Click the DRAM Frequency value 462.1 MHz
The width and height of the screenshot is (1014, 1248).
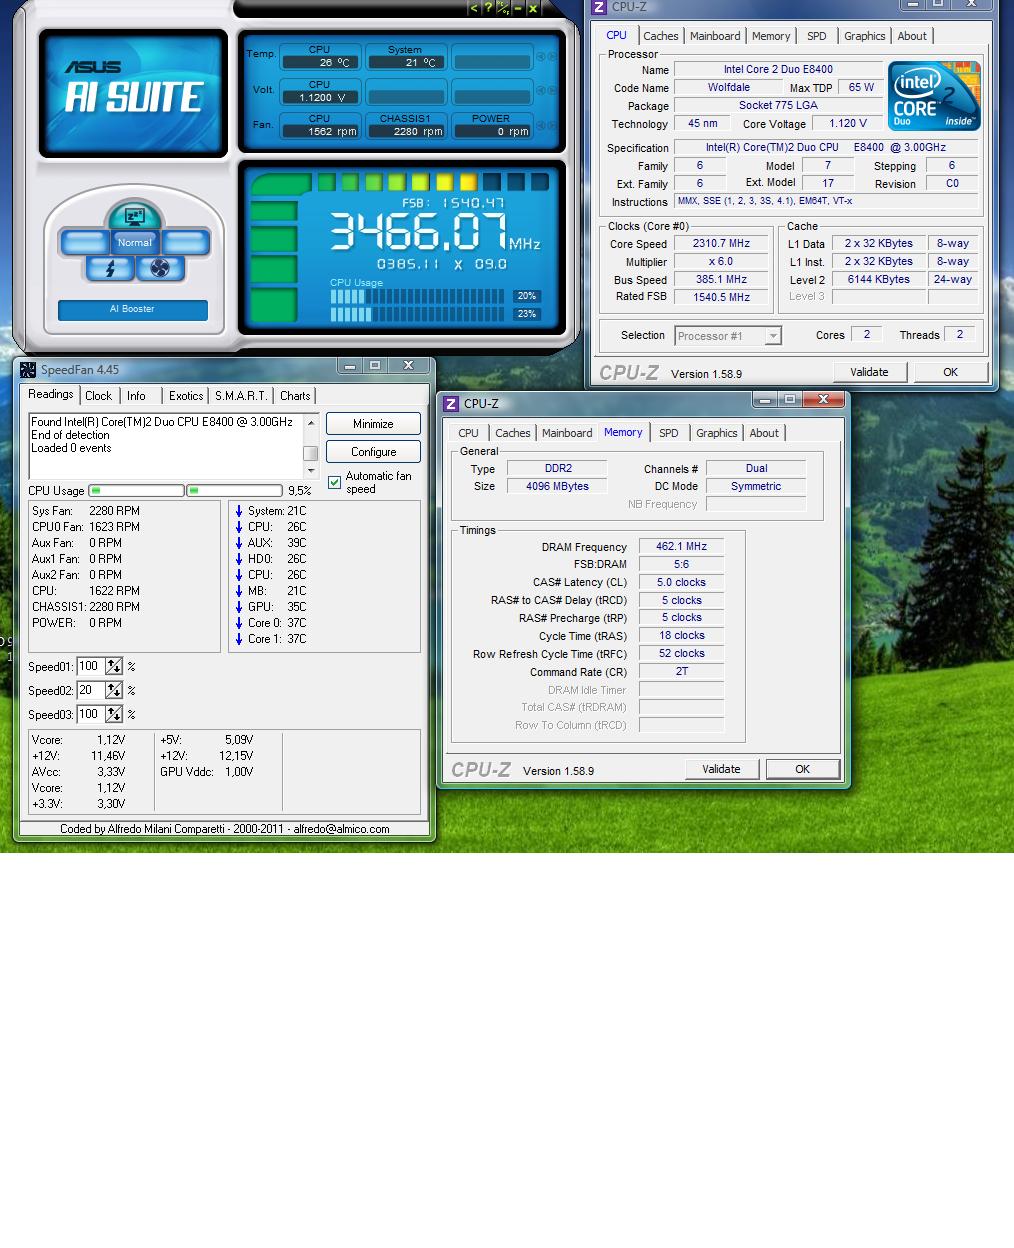681,547
